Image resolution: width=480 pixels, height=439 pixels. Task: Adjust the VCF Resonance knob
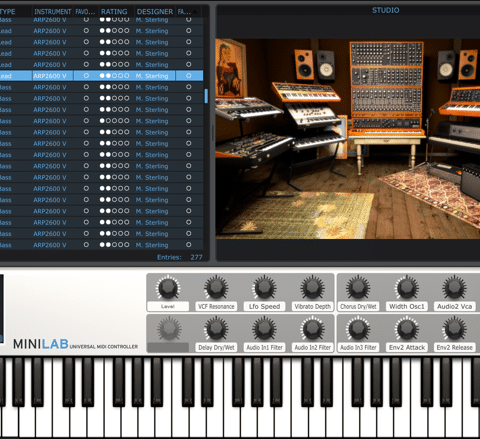pos(216,288)
